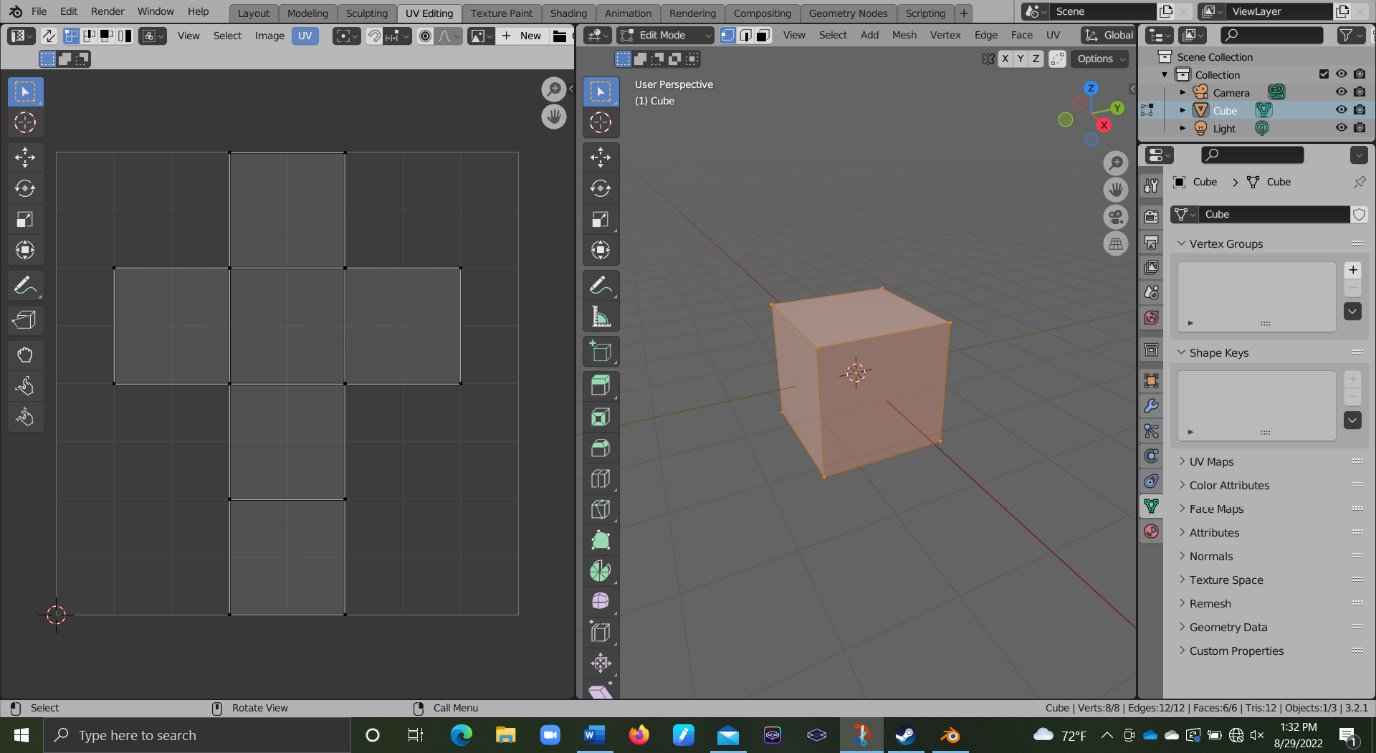Image resolution: width=1376 pixels, height=753 pixels.
Task: Open the Mesh menu in 3D viewport
Action: click(904, 35)
